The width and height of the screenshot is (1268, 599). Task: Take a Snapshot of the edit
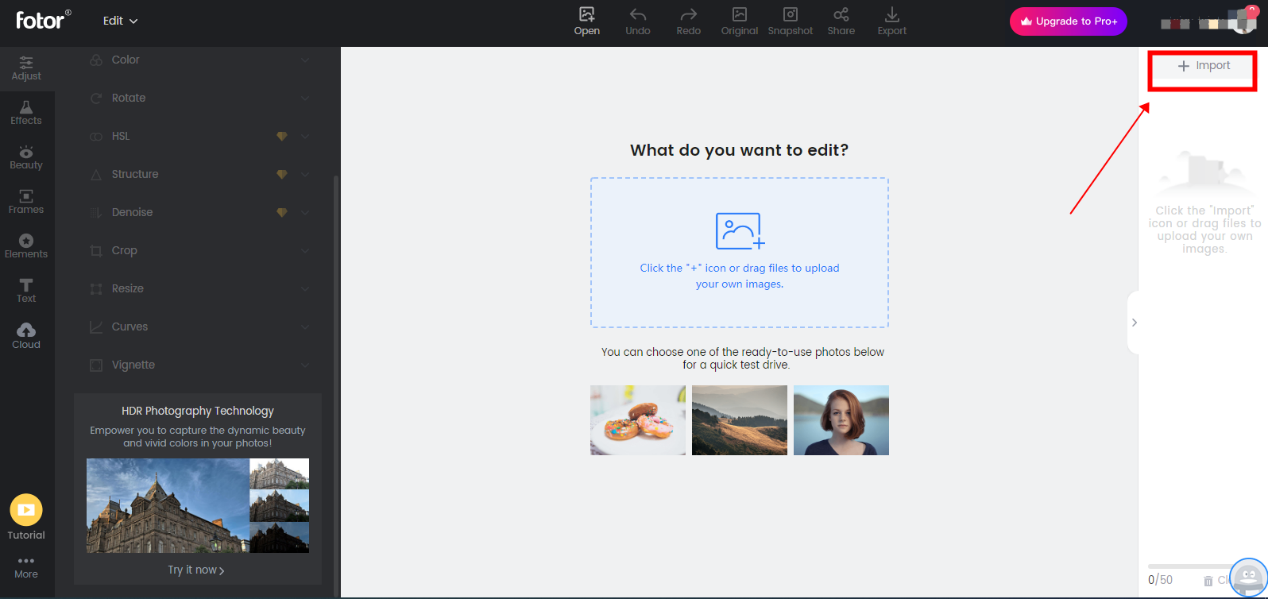(x=790, y=21)
